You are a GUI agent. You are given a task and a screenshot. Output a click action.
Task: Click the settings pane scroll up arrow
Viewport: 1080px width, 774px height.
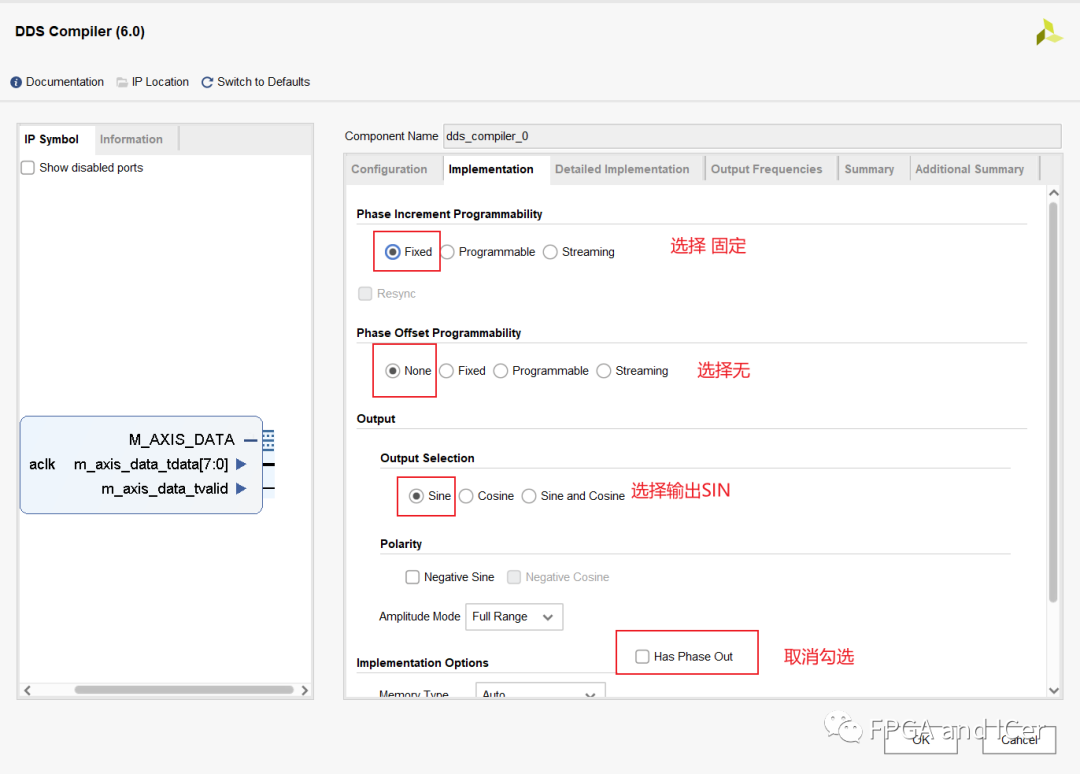(x=1054, y=194)
